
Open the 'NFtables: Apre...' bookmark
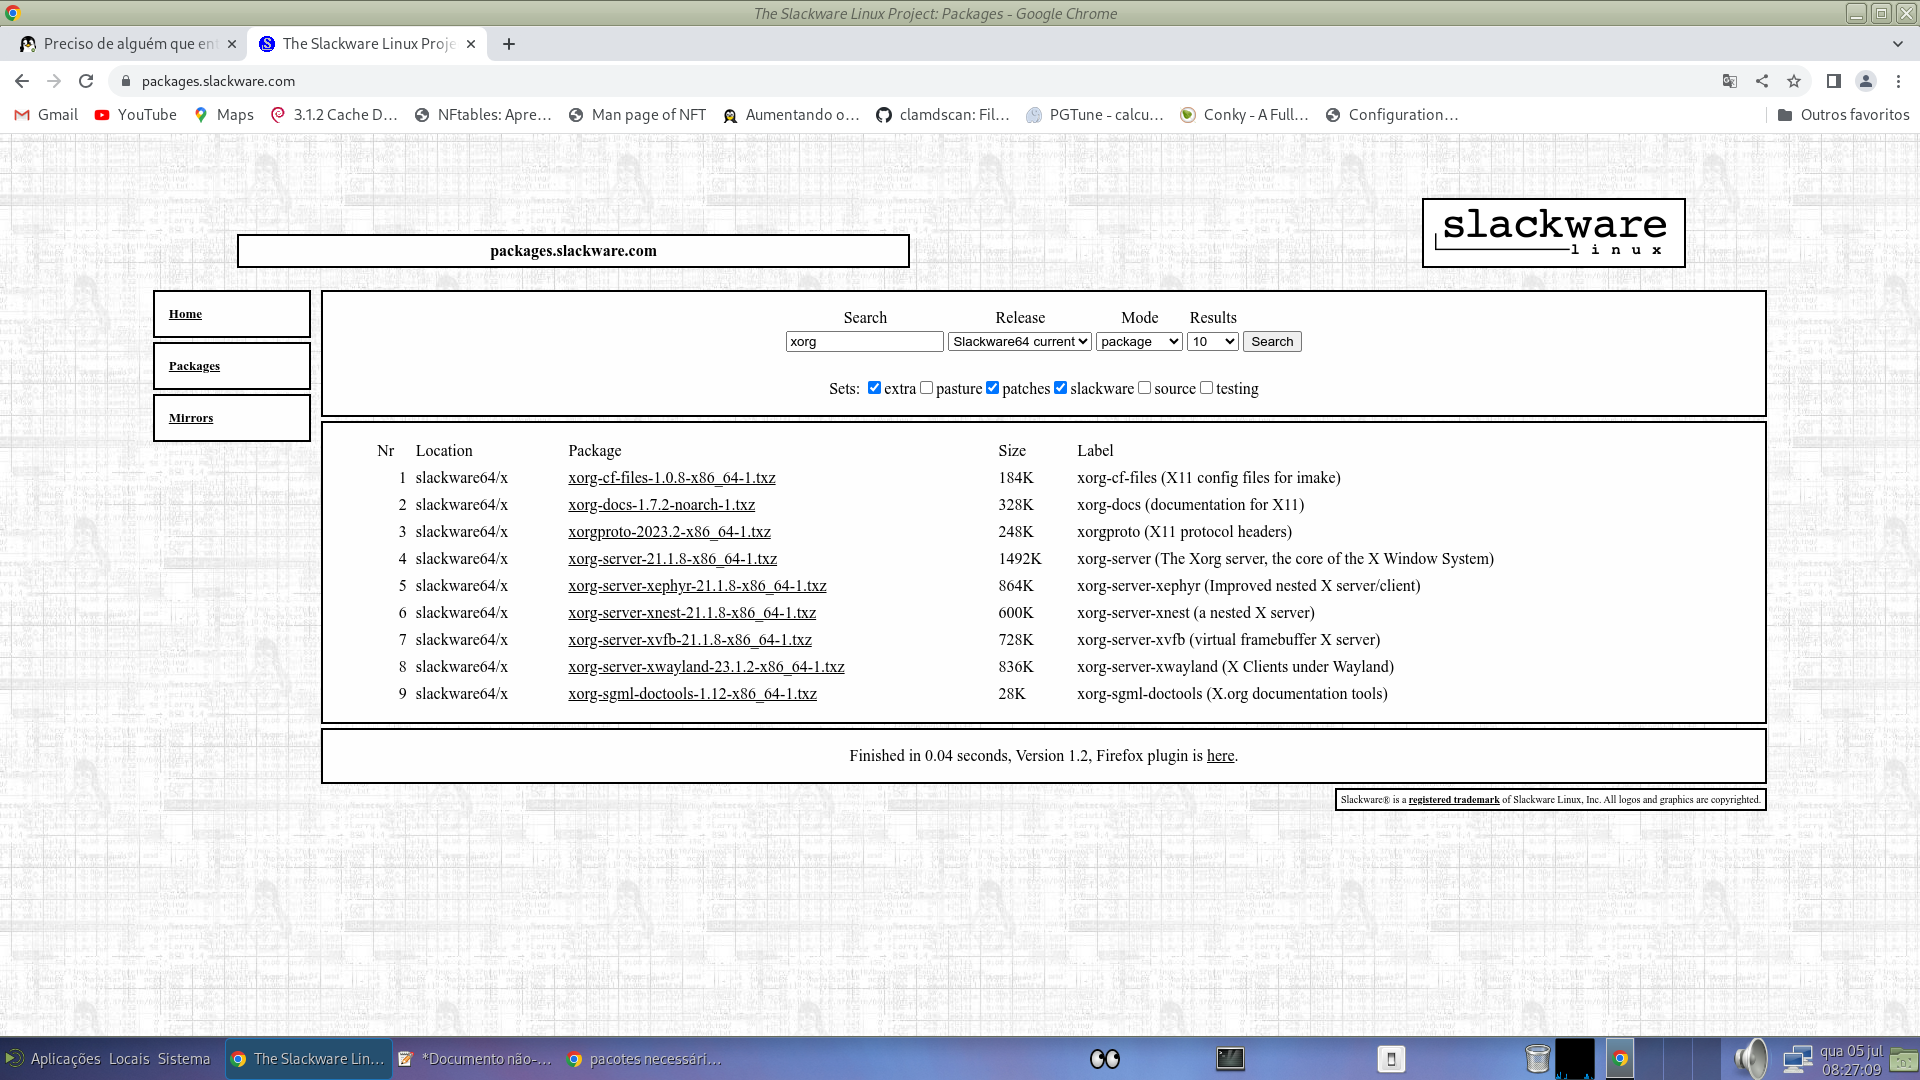tap(483, 115)
